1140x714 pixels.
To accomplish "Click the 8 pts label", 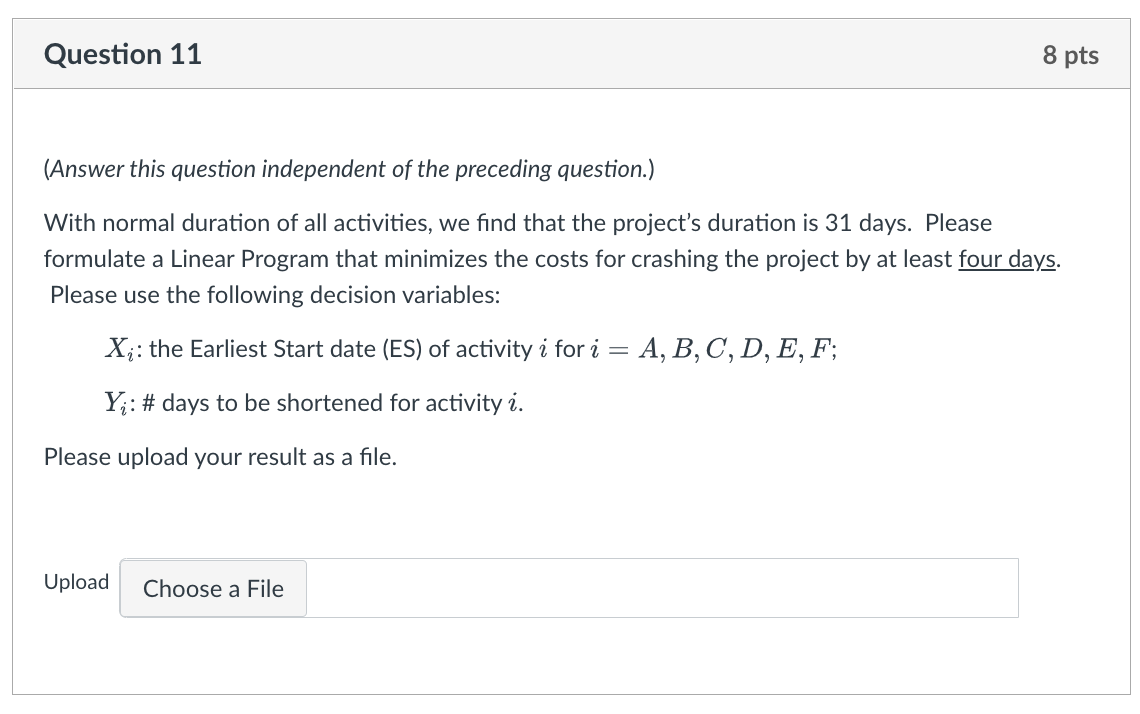I will pos(1072,55).
